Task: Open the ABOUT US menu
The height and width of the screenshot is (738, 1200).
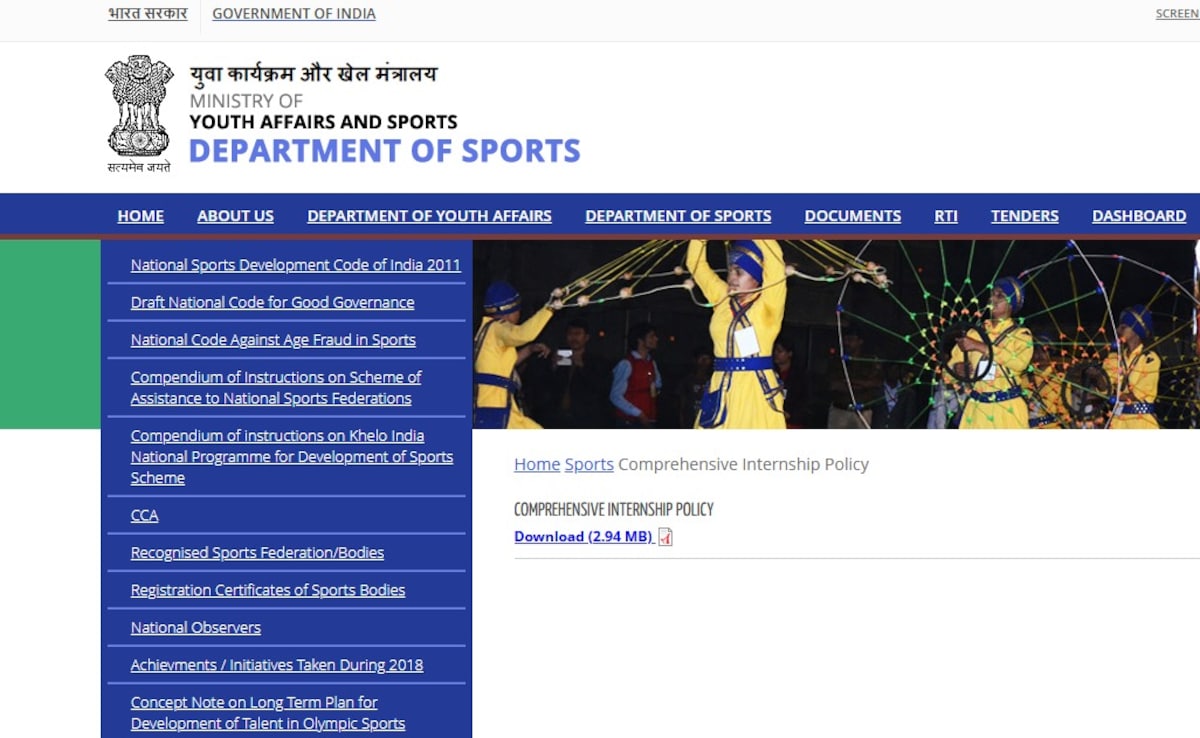Action: [235, 216]
